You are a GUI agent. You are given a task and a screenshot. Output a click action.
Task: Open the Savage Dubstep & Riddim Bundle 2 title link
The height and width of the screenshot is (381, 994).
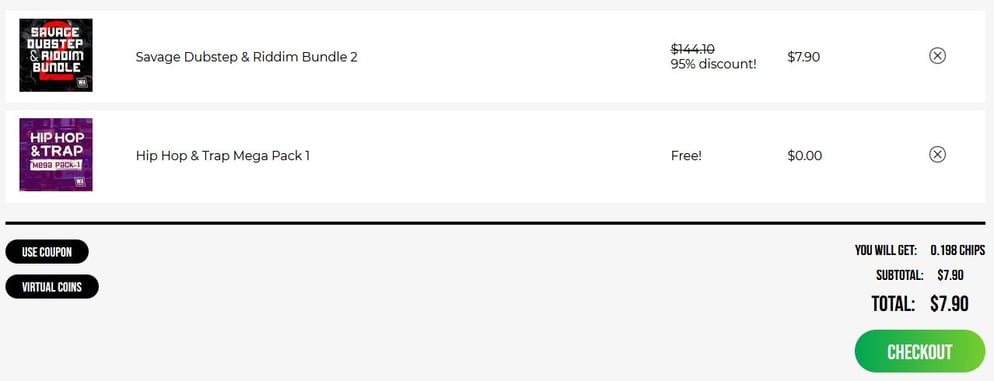tap(247, 57)
